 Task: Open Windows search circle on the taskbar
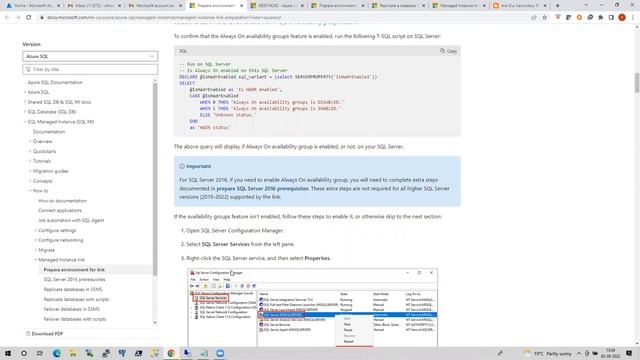(24, 353)
